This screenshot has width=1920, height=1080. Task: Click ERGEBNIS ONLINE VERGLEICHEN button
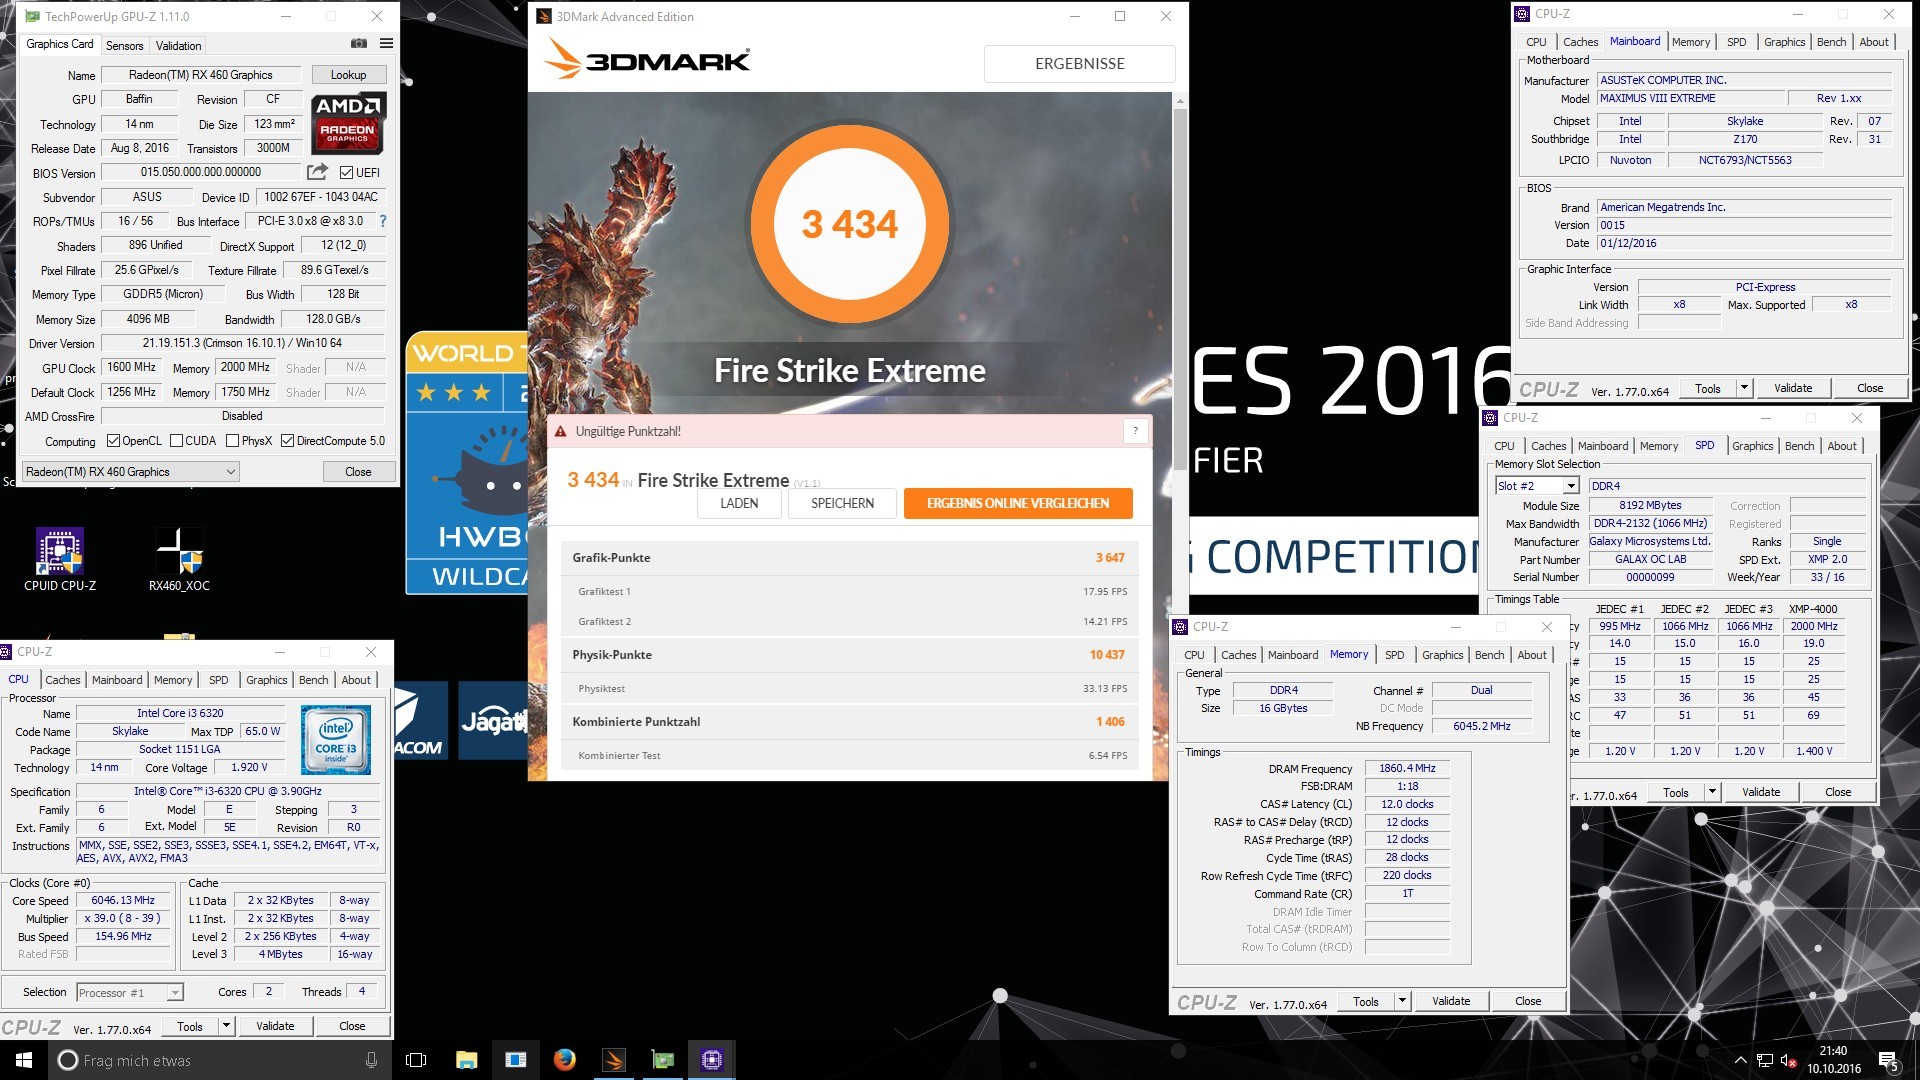[1018, 503]
